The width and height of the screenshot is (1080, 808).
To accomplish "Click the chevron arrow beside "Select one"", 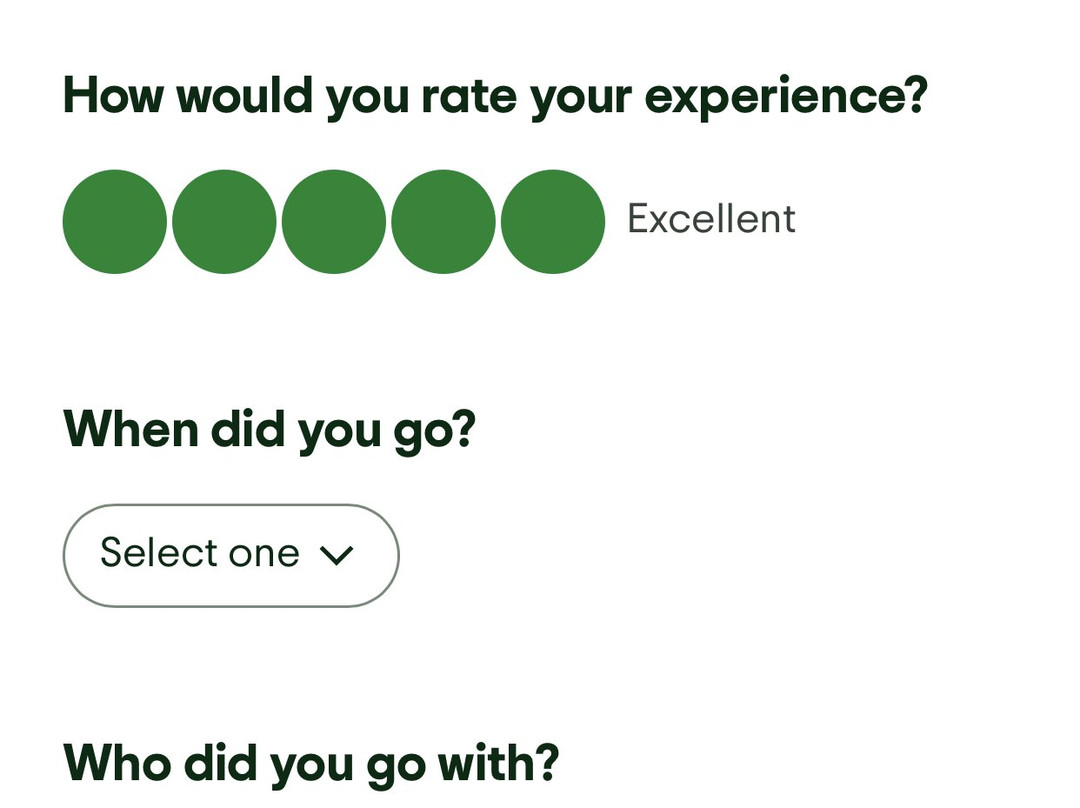I will coord(336,556).
